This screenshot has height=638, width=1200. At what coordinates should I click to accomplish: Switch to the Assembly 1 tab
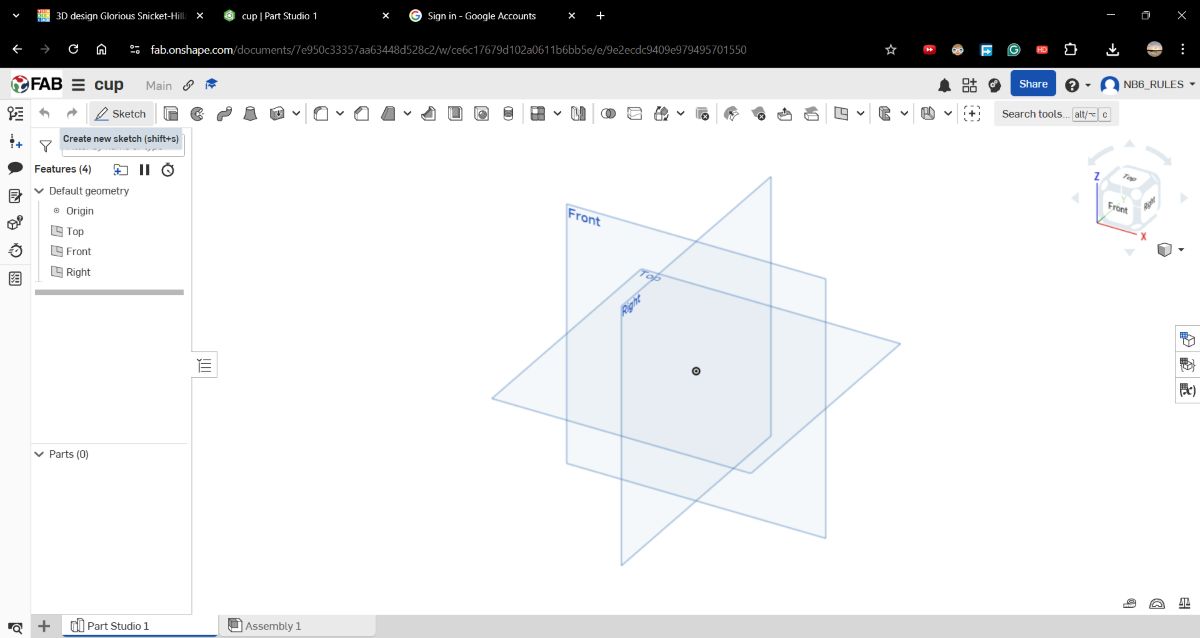[x=272, y=625]
